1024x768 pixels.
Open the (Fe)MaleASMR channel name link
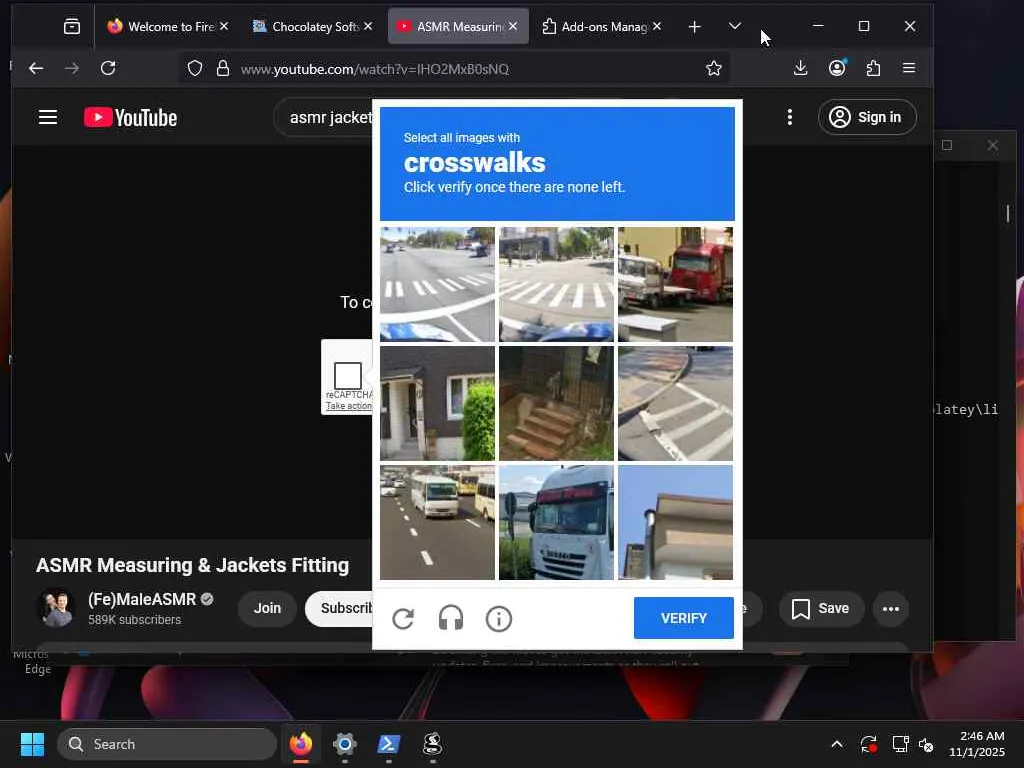point(142,599)
